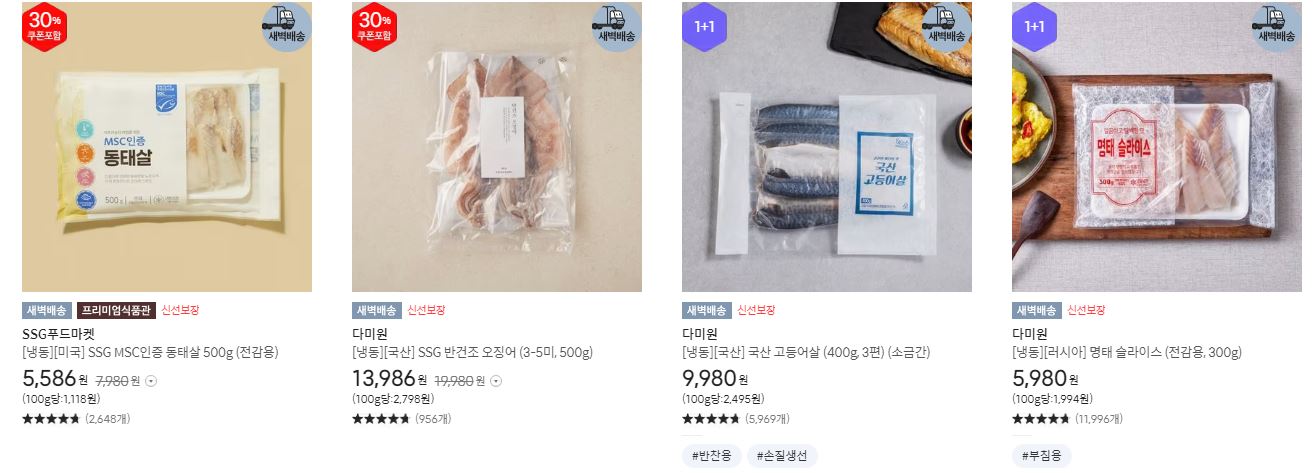The width and height of the screenshot is (1315, 473).
Task: Click dawn delivery truck icon on 고등어살 image
Action: click(x=946, y=26)
